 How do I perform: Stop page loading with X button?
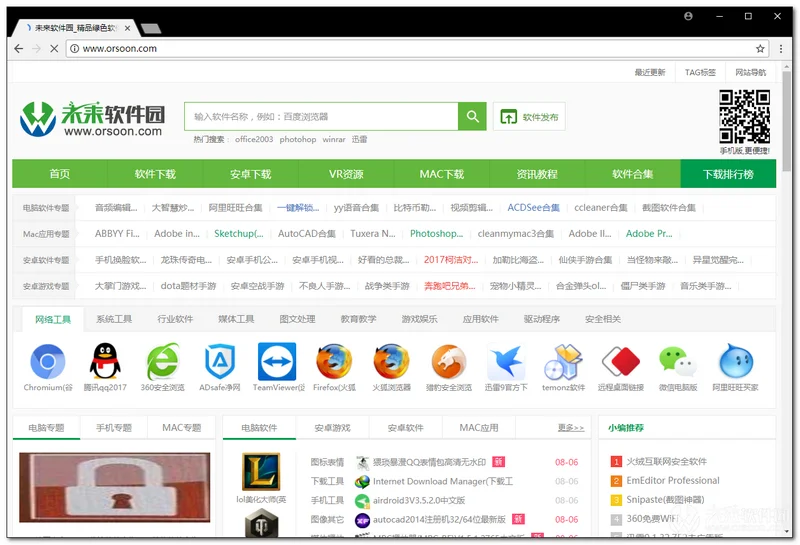pyautogui.click(x=54, y=48)
